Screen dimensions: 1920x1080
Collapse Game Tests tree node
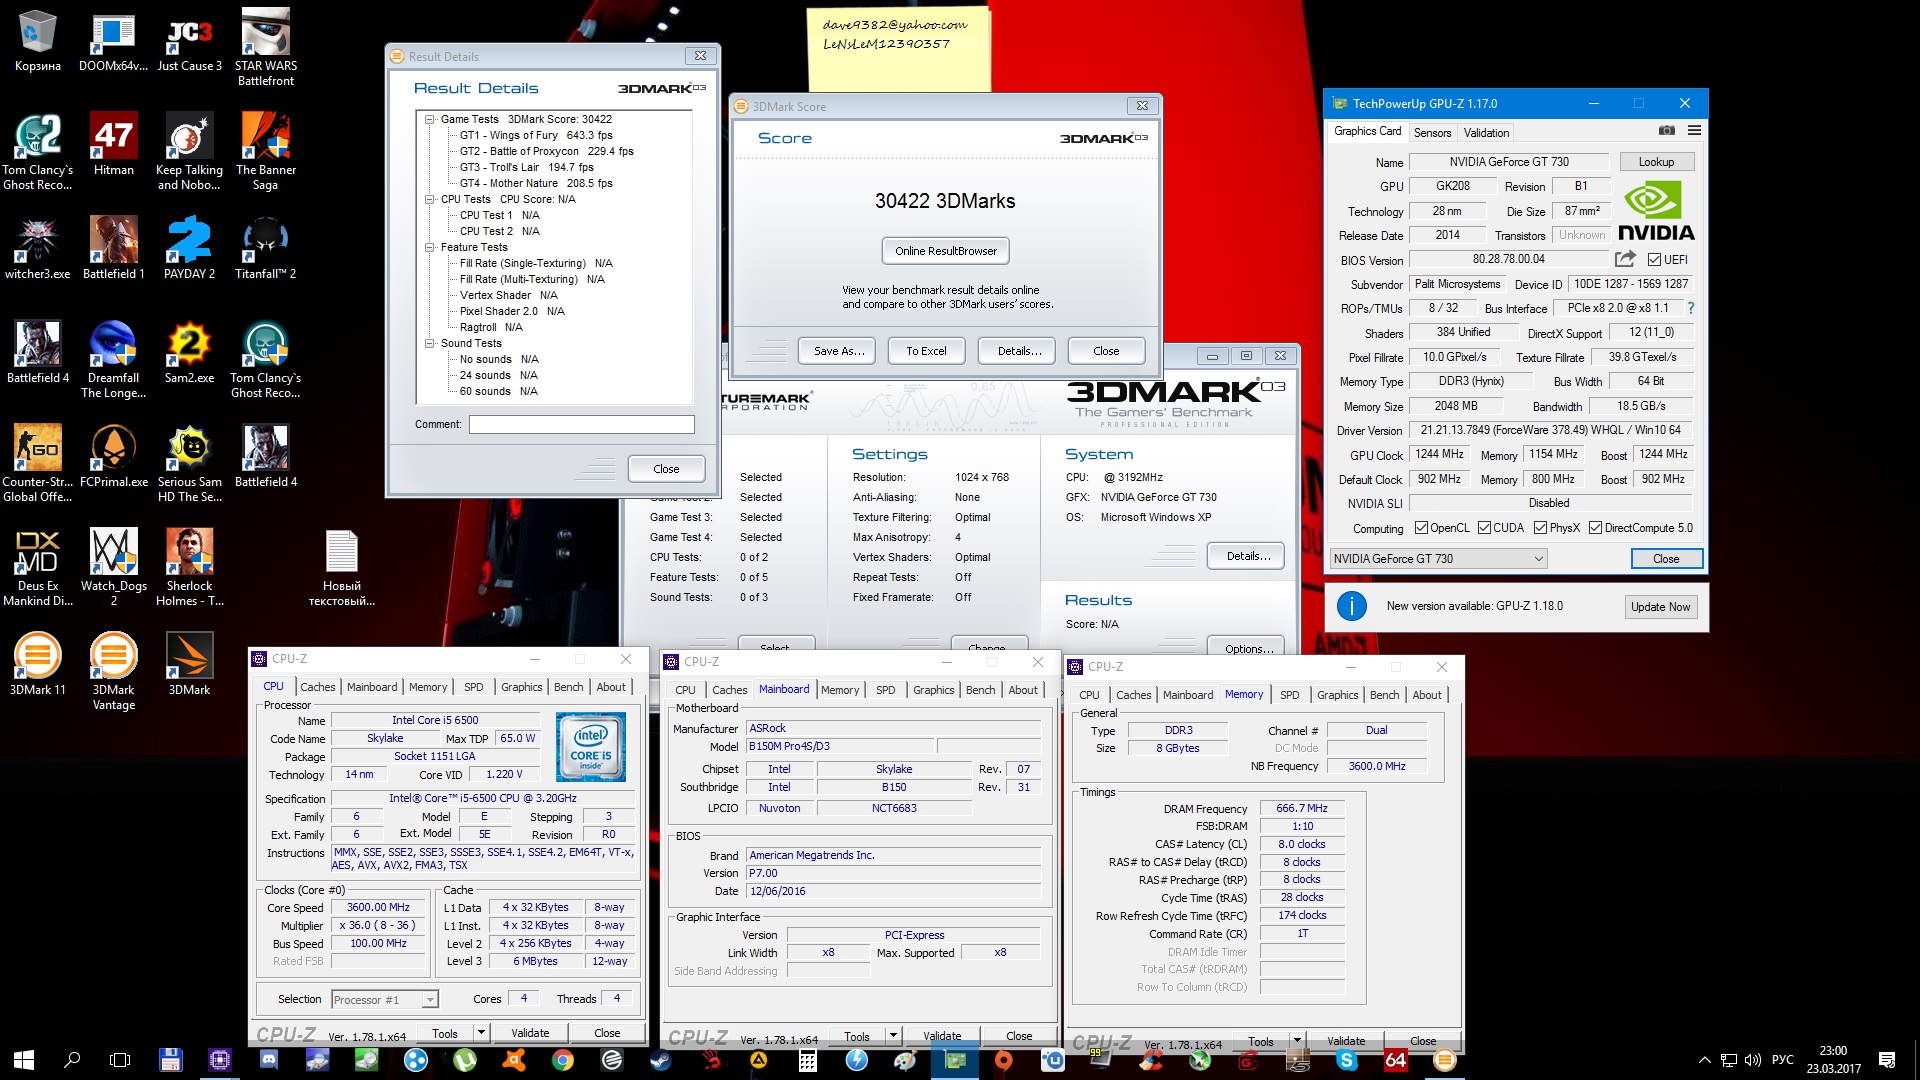430,119
